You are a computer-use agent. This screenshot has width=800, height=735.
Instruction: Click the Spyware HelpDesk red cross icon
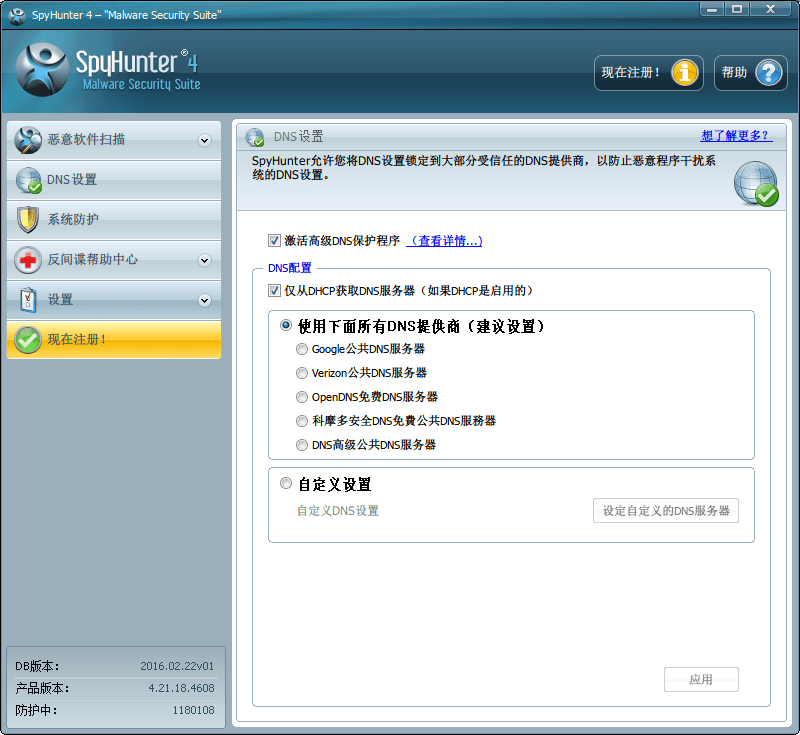[28, 260]
